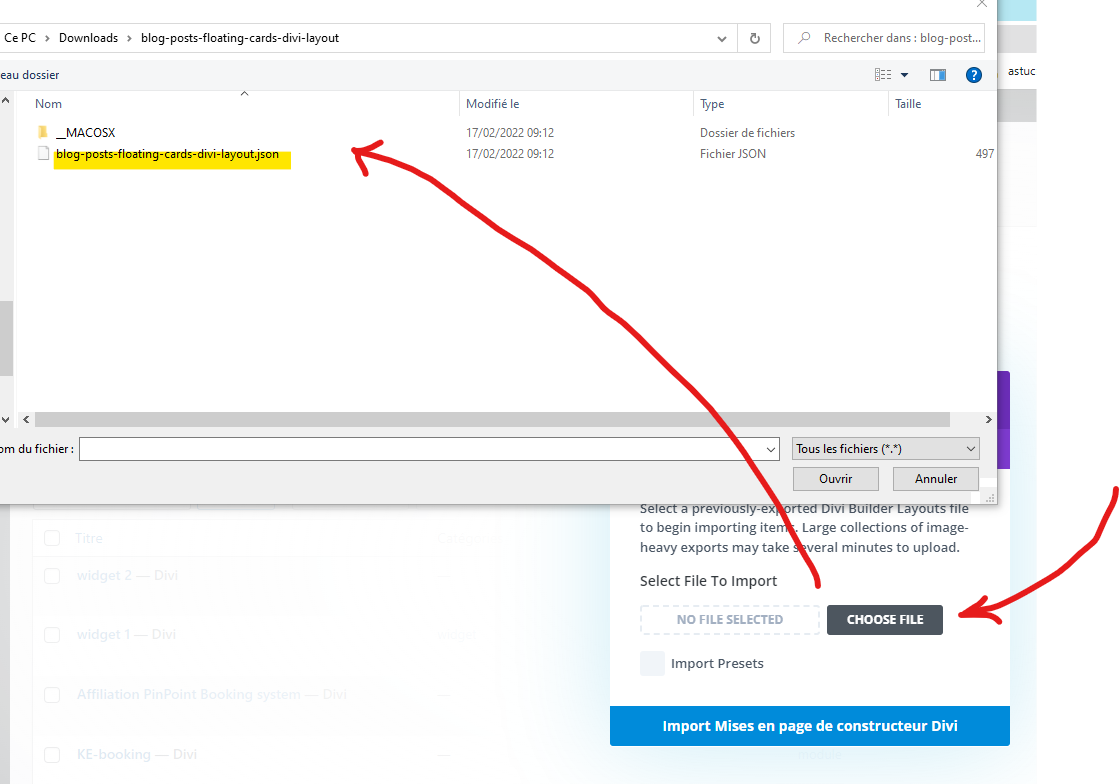Go to Downloads in the breadcrumb path
This screenshot has height=784, width=1120.
88,38
